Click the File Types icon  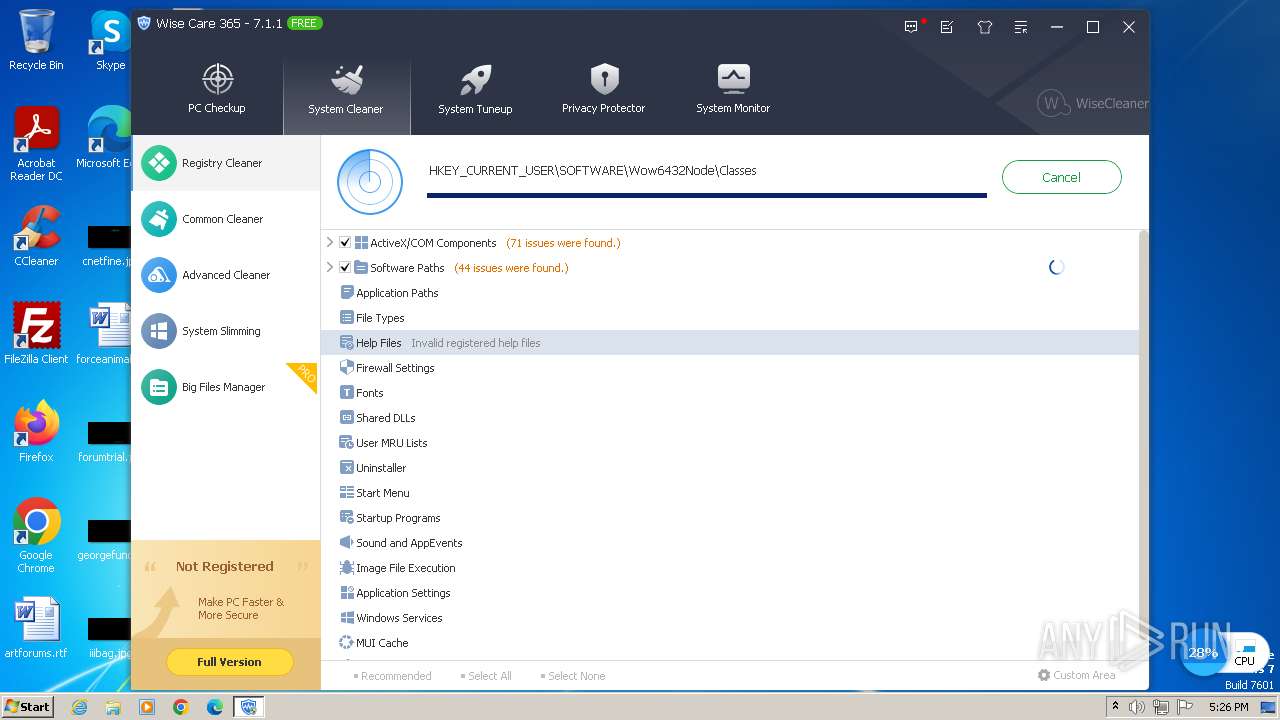tap(347, 317)
